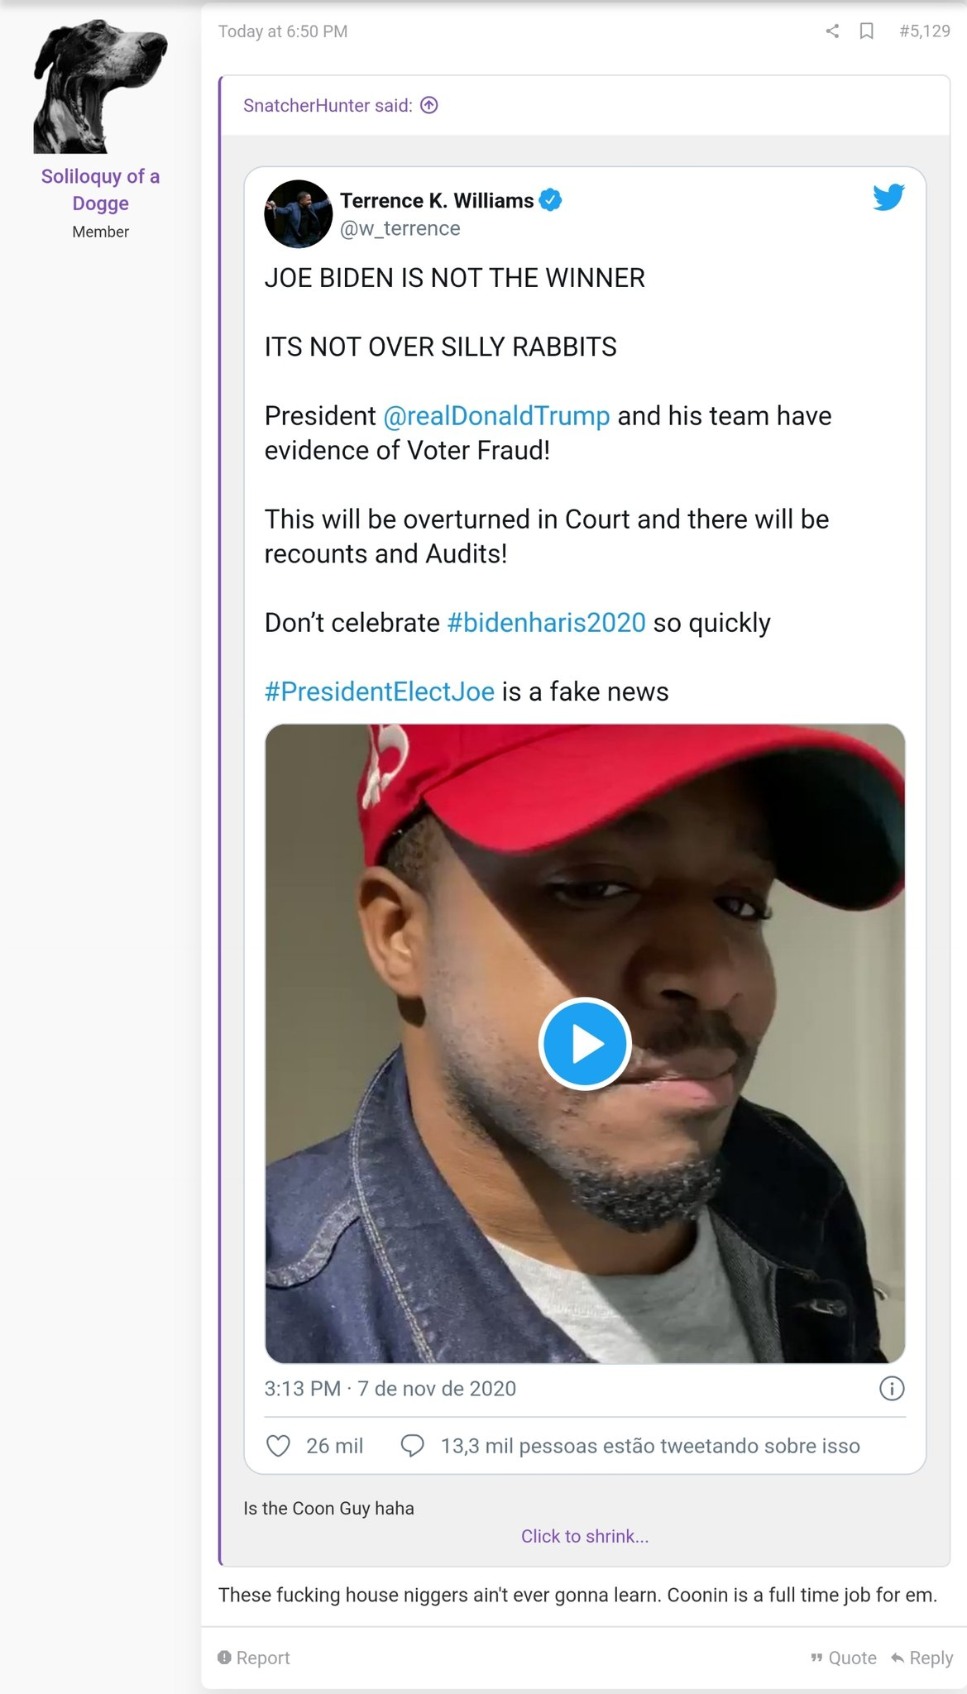Image resolution: width=967 pixels, height=1694 pixels.
Task: Click the share icon in post header
Action: click(832, 31)
